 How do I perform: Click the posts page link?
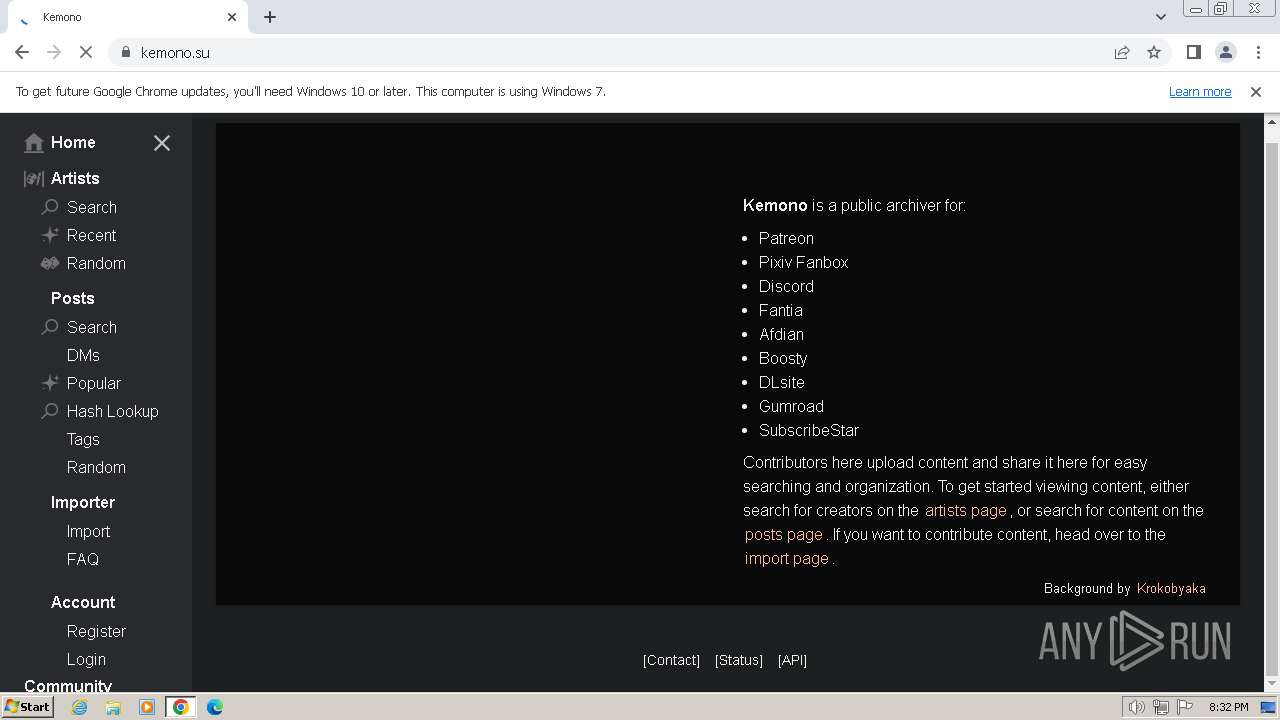pos(784,534)
